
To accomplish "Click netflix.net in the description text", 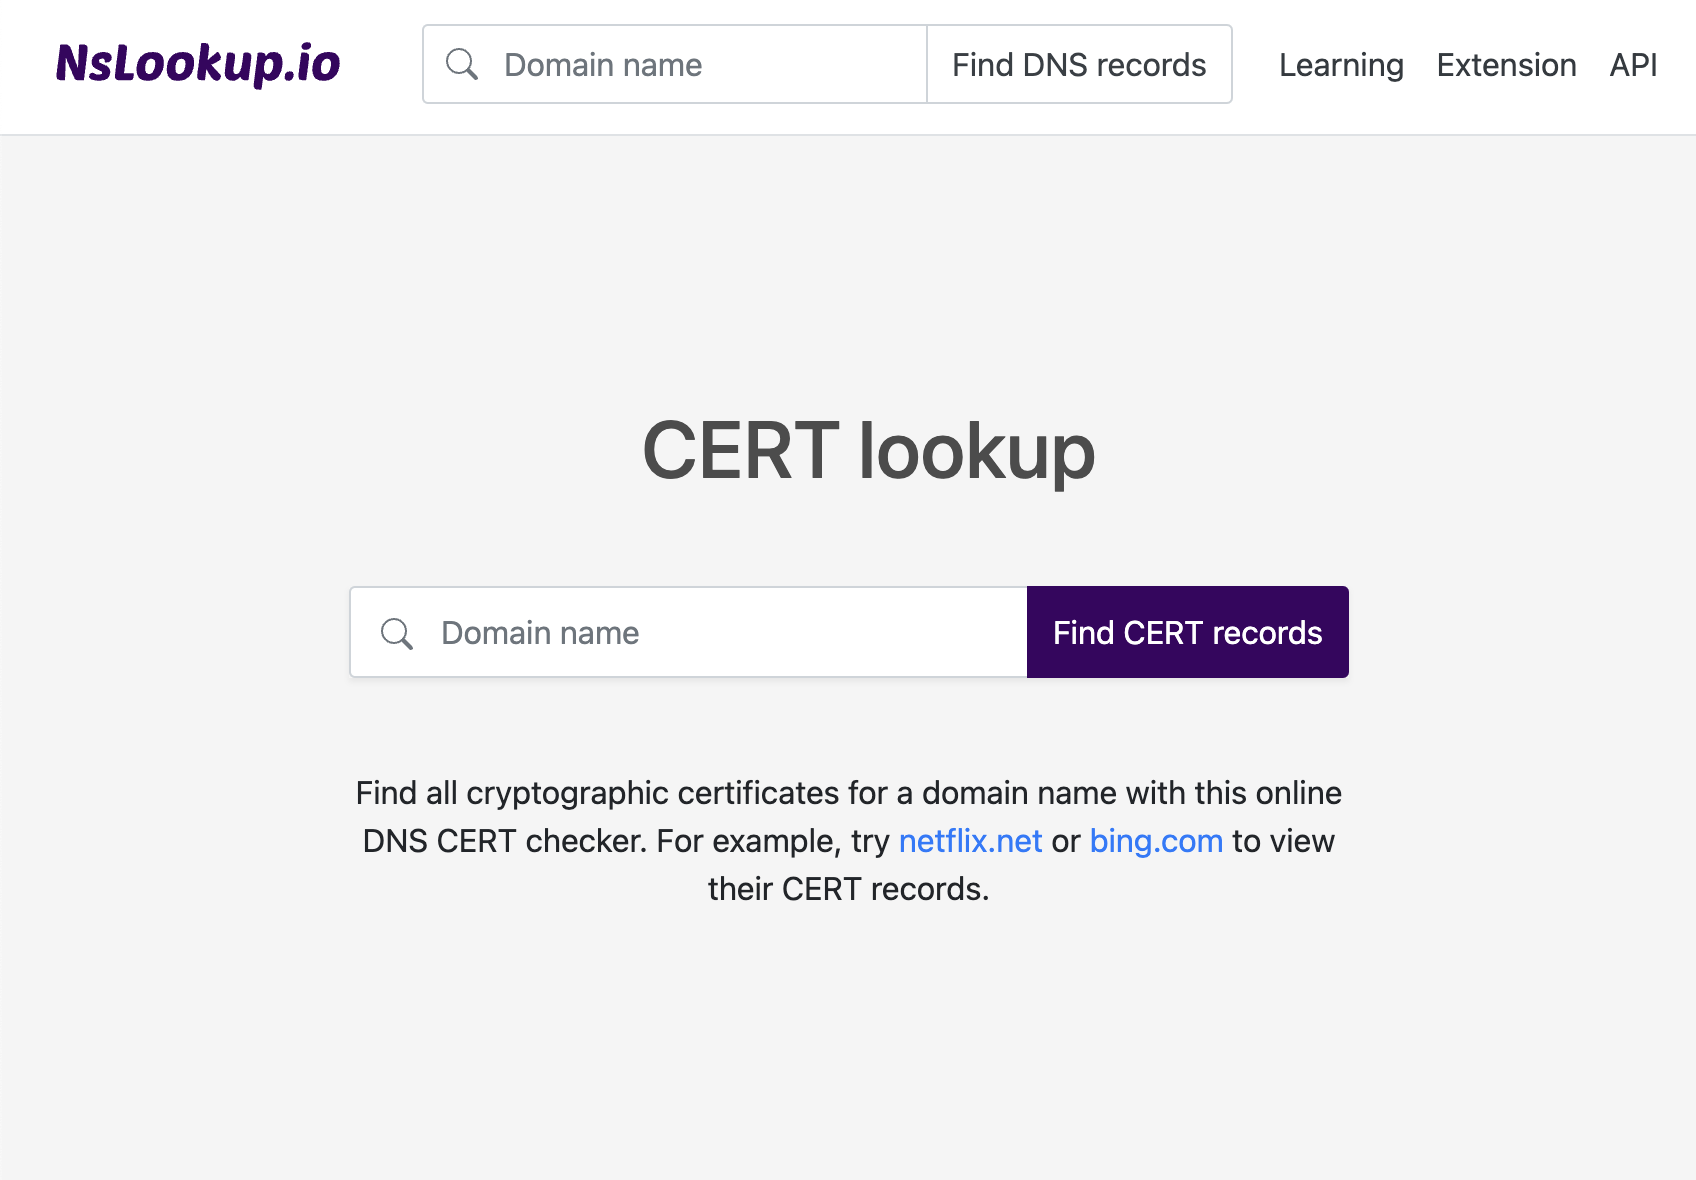I will (970, 841).
